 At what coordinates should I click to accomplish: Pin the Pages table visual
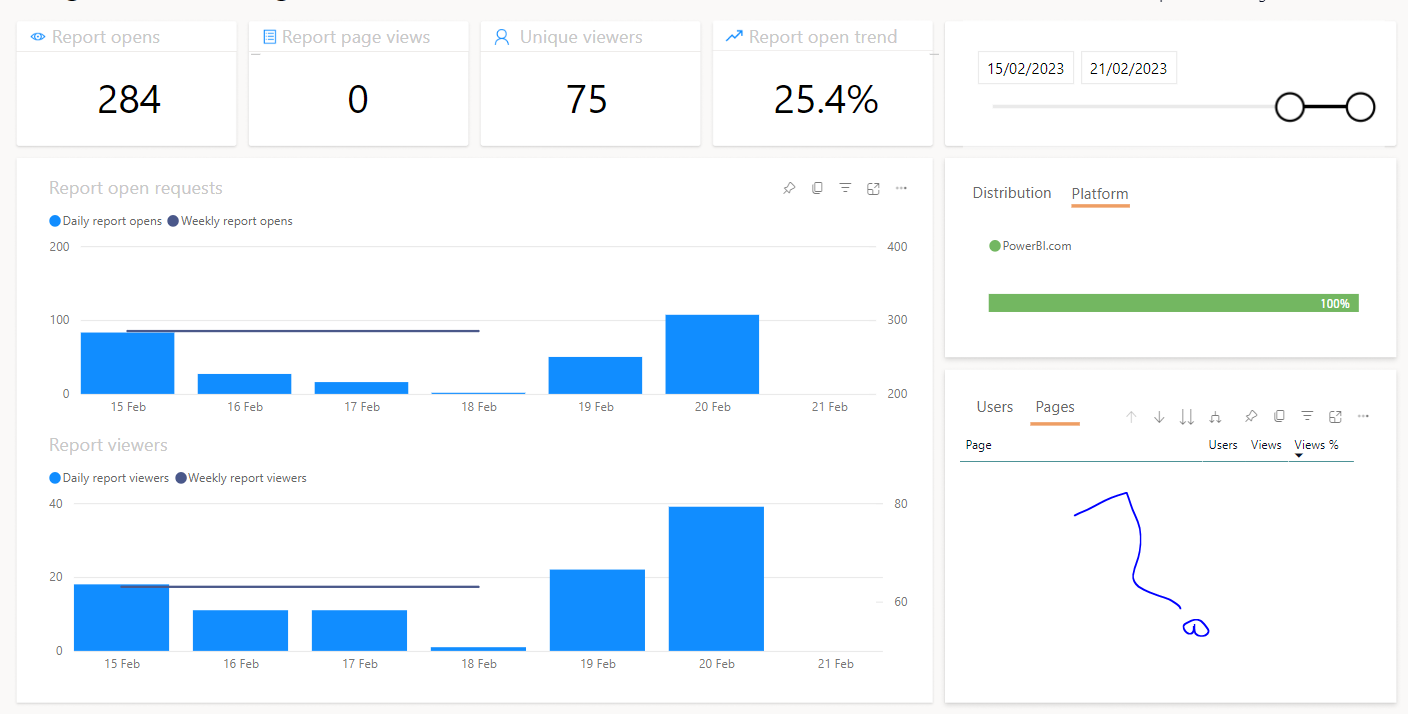(1251, 416)
